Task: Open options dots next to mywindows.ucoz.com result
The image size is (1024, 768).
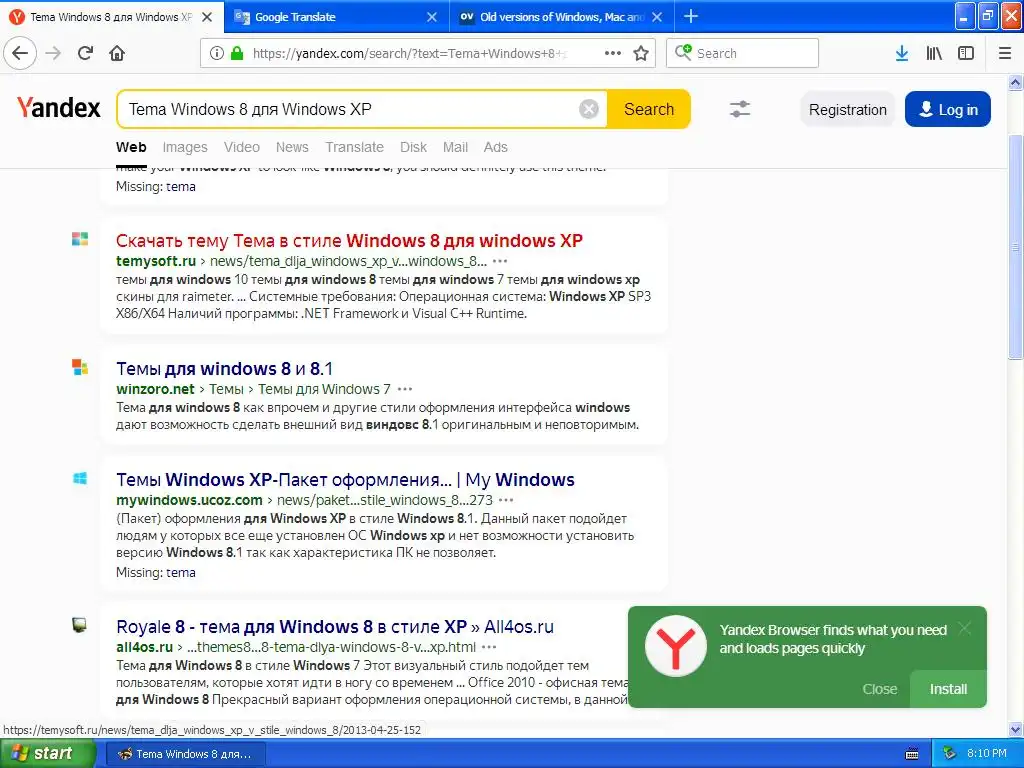Action: [506, 500]
